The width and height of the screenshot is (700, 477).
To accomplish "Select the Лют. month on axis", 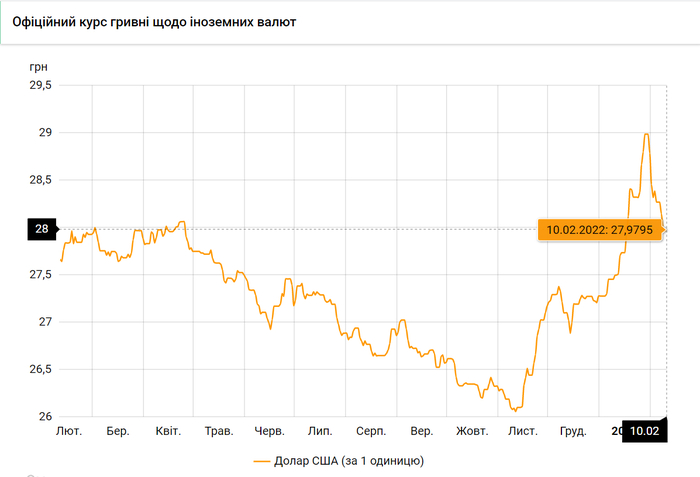I will pos(67,431).
